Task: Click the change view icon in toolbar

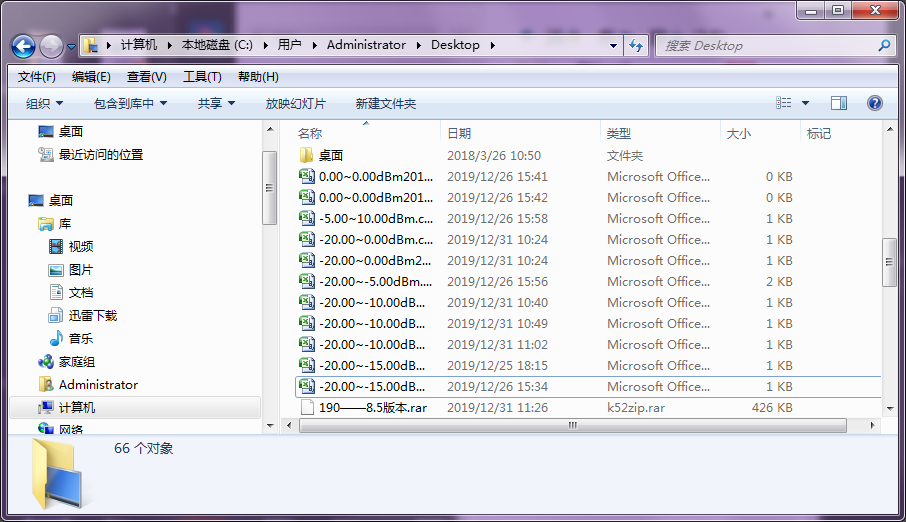Action: (x=784, y=103)
